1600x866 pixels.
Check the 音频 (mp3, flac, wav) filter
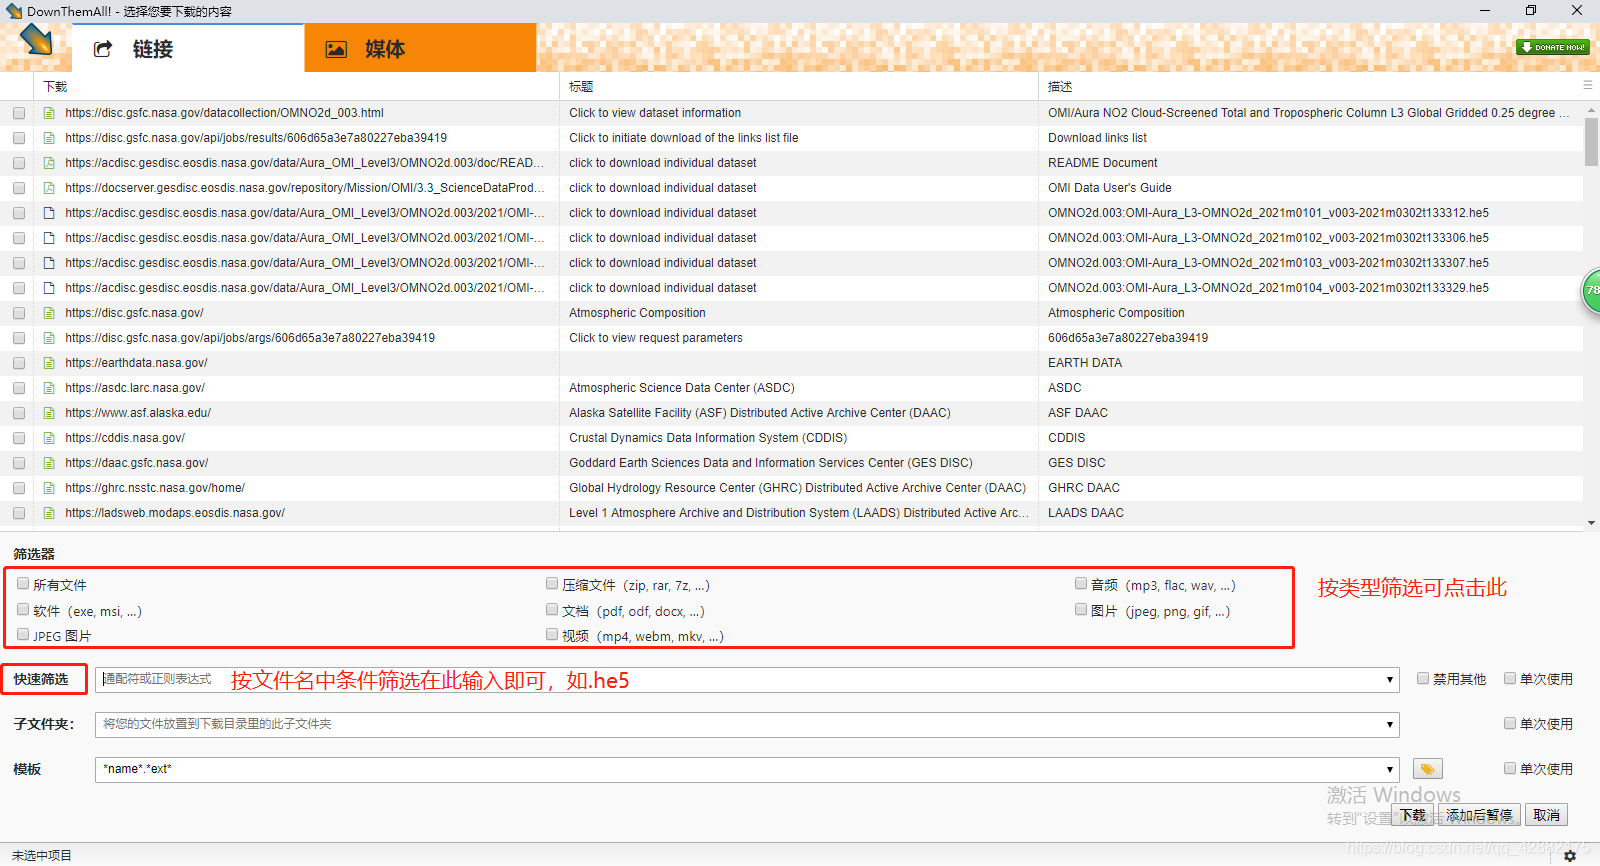click(x=1081, y=583)
